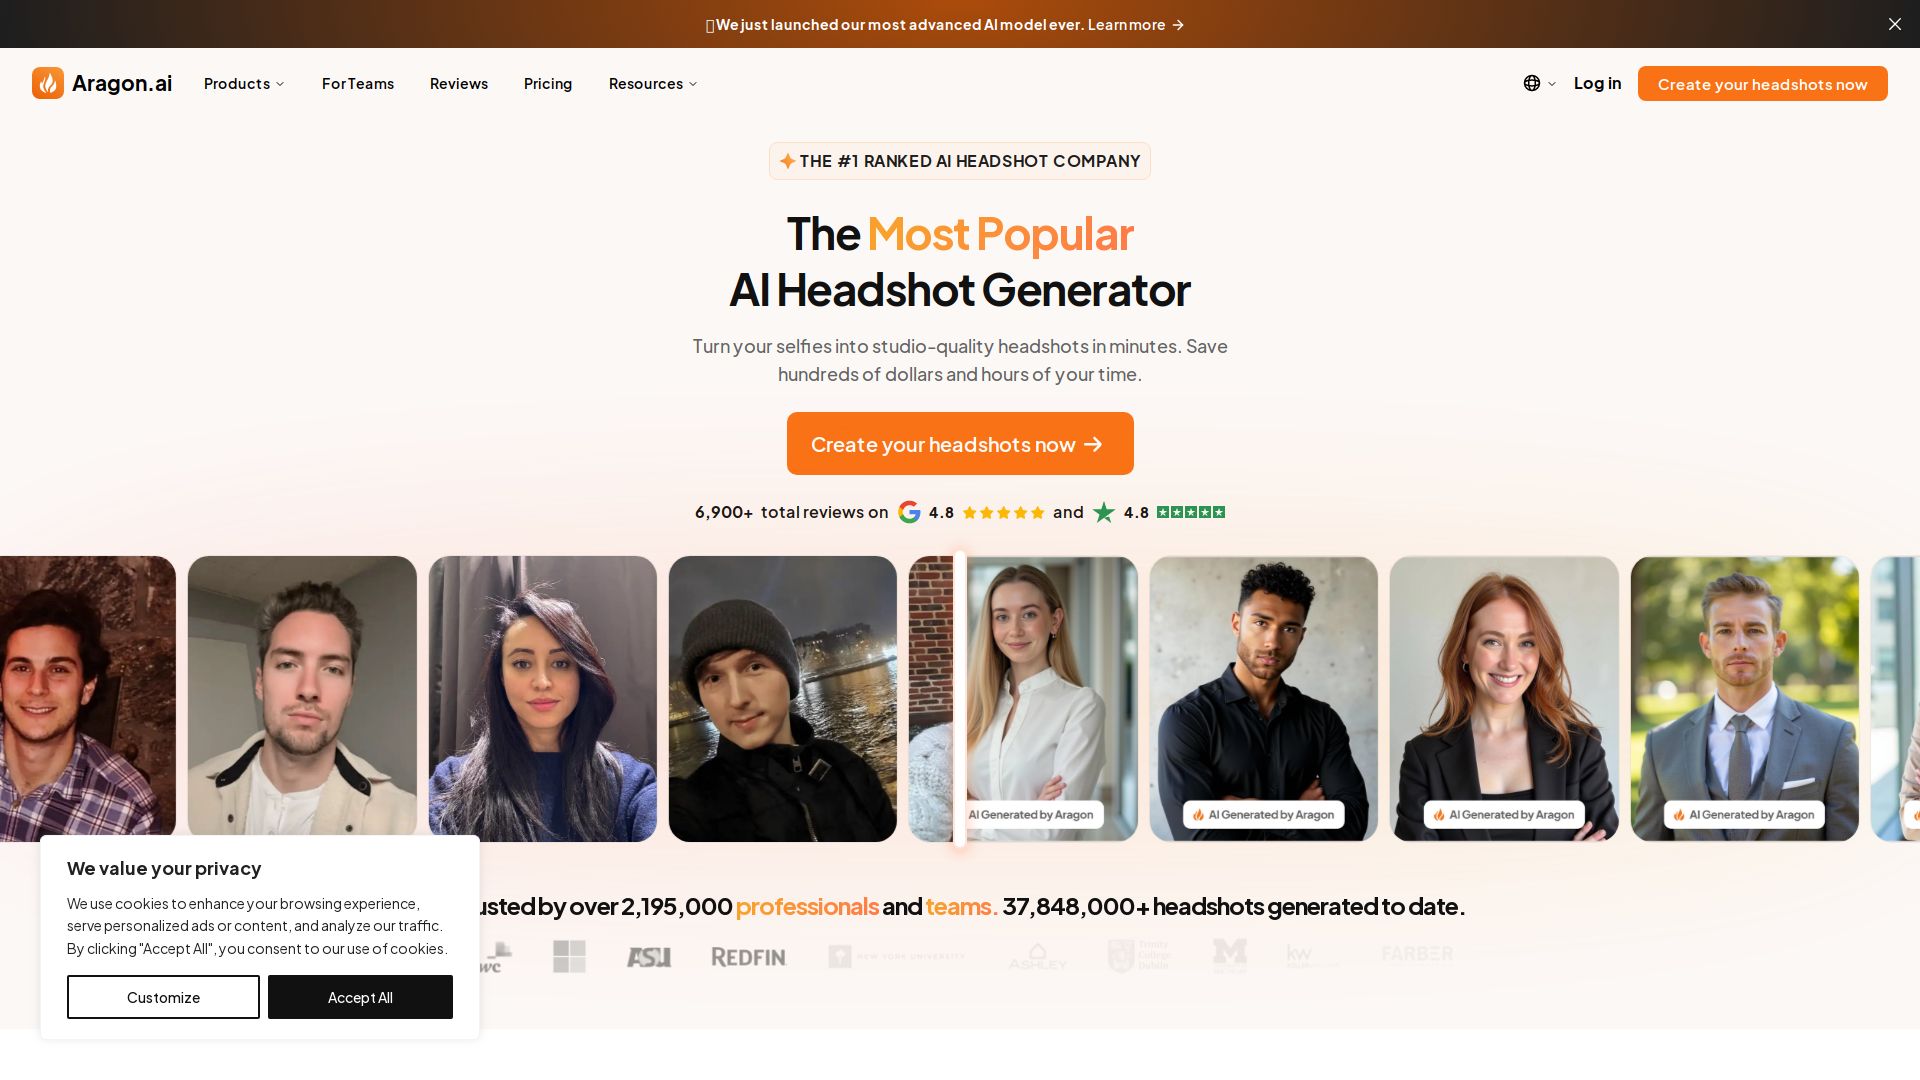Click Accept All in the cookie dialog

360,997
